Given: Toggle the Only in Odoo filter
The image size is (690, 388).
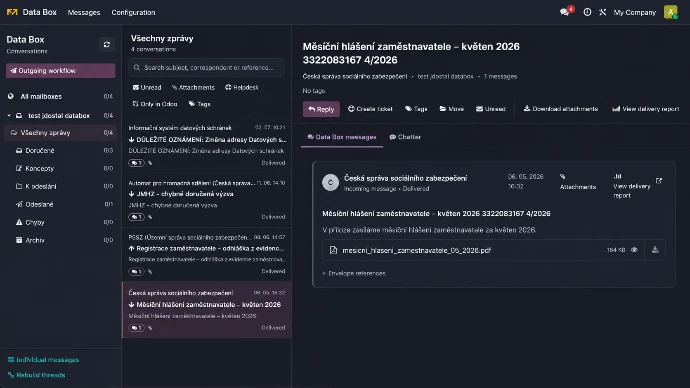Looking at the screenshot, I should tap(155, 104).
